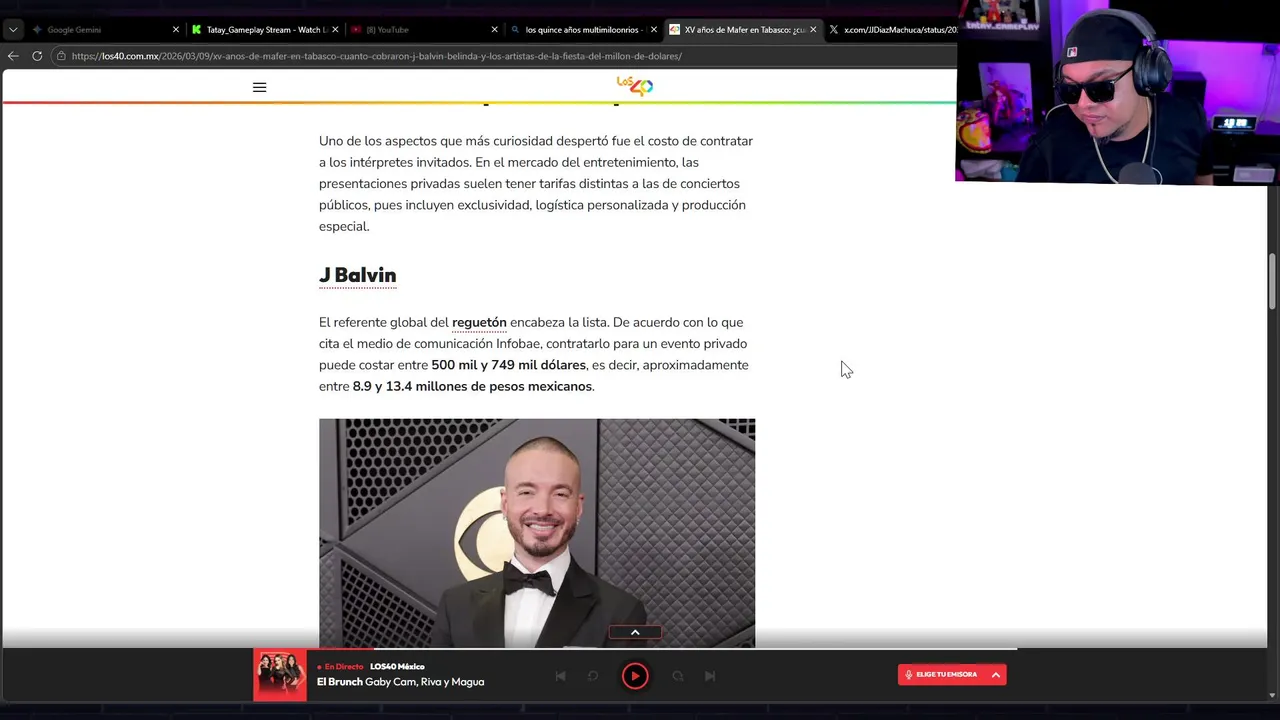1280x720 pixels.
Task: Close the XV años de Mafer tab
Action: [813, 30]
